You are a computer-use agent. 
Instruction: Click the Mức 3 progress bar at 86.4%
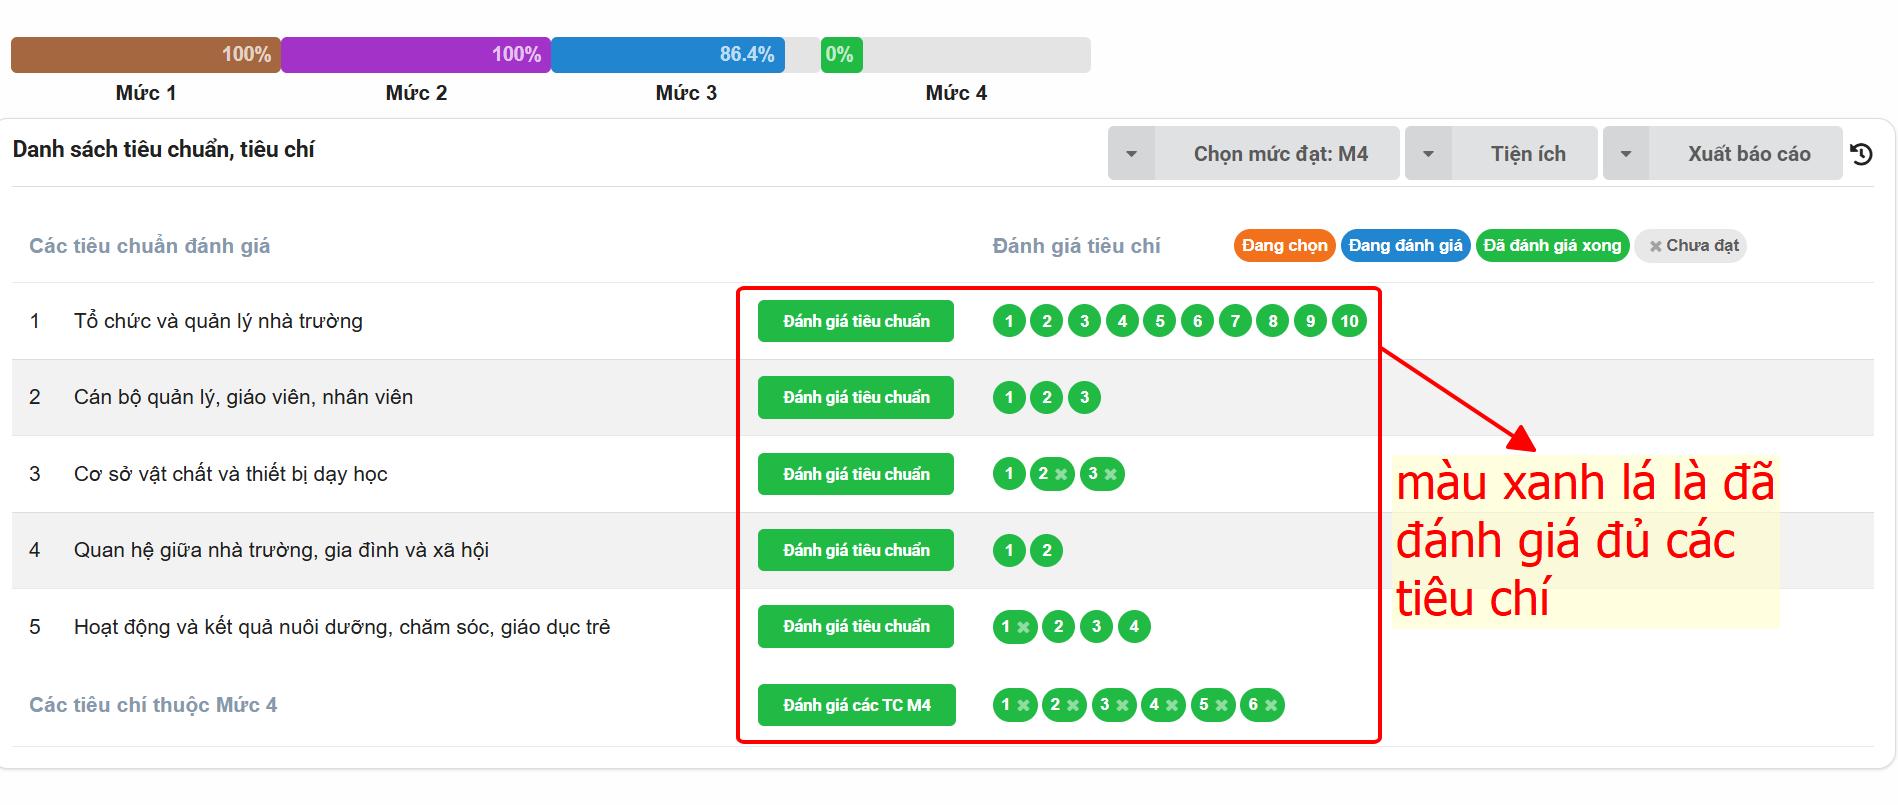point(668,55)
